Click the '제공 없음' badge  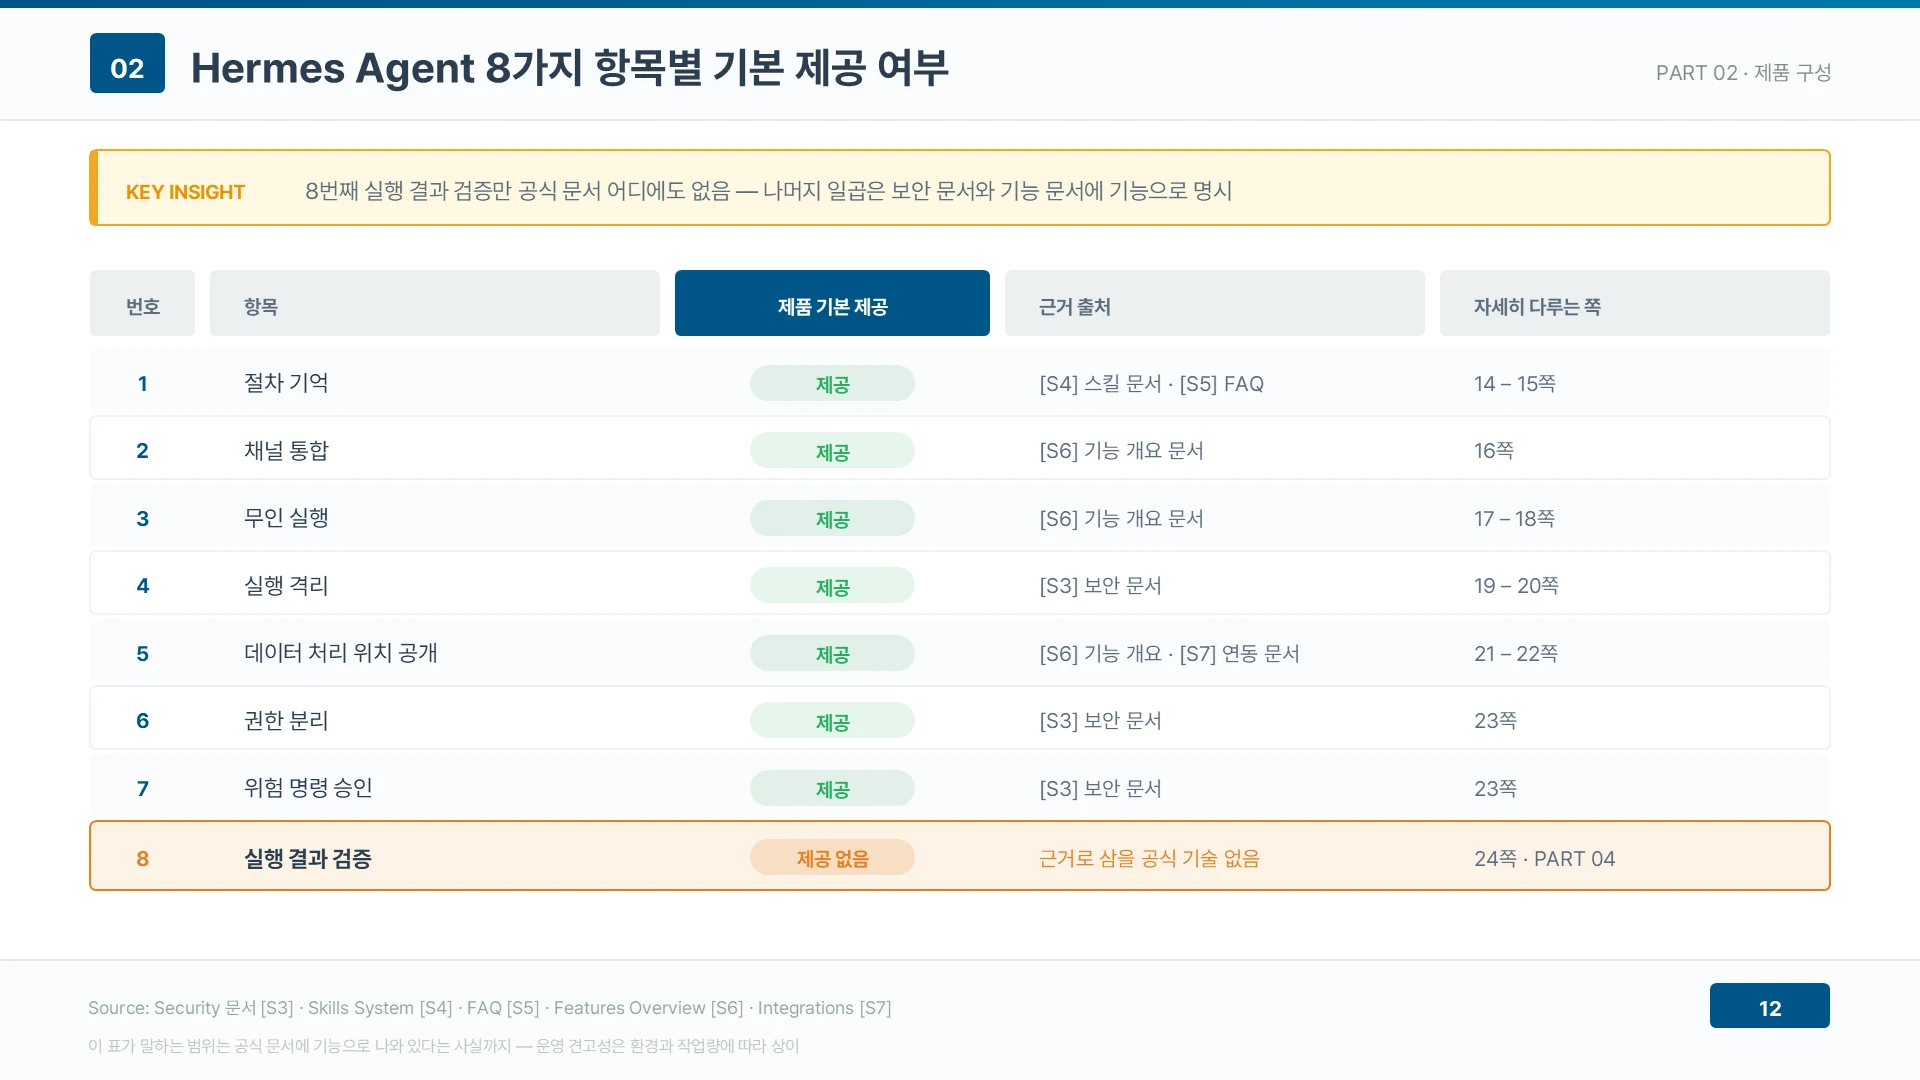pos(832,858)
